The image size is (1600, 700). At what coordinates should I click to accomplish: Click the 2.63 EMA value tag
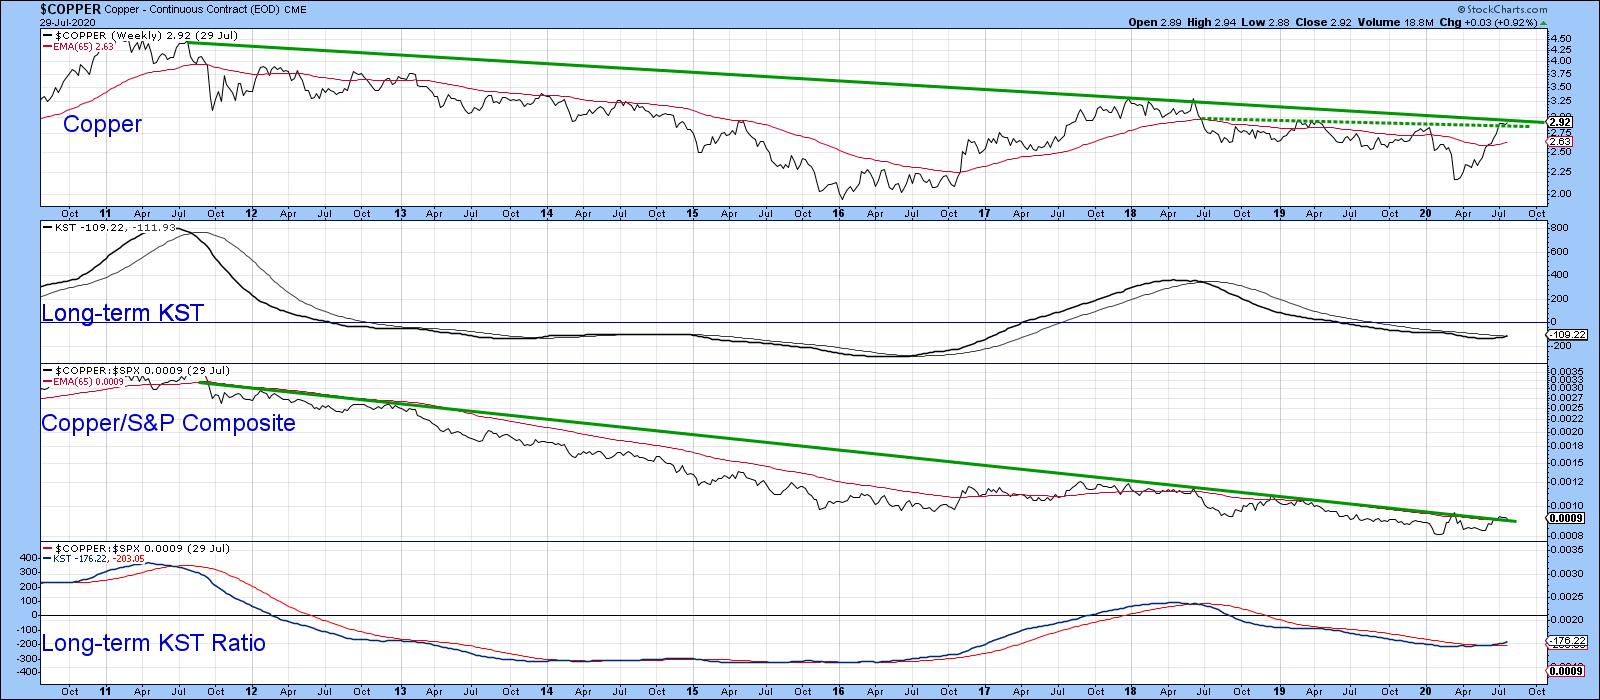click(1558, 142)
